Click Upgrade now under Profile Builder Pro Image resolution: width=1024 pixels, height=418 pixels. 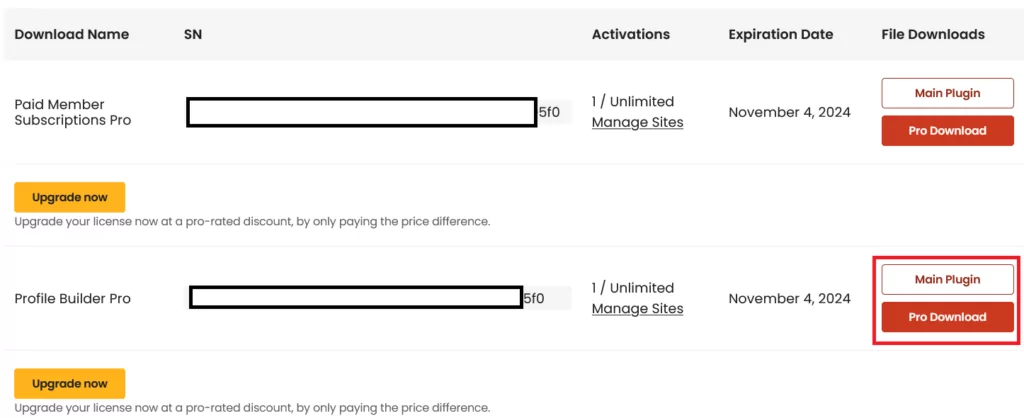tap(70, 383)
